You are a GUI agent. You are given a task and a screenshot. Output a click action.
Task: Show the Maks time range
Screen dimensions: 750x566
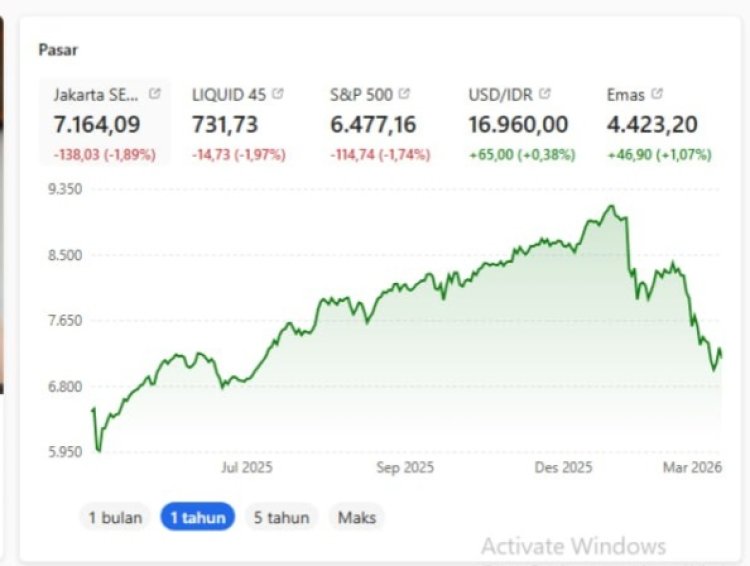(356, 517)
